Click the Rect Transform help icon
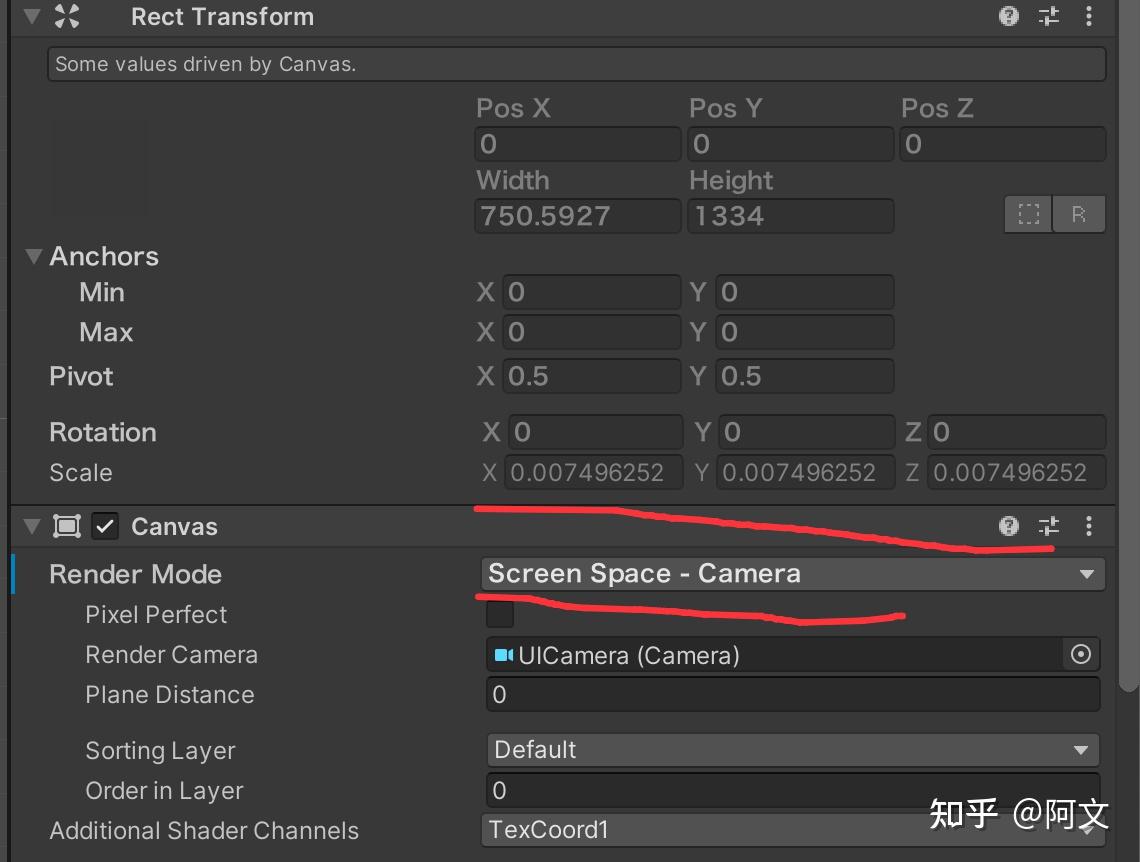 click(x=1008, y=16)
